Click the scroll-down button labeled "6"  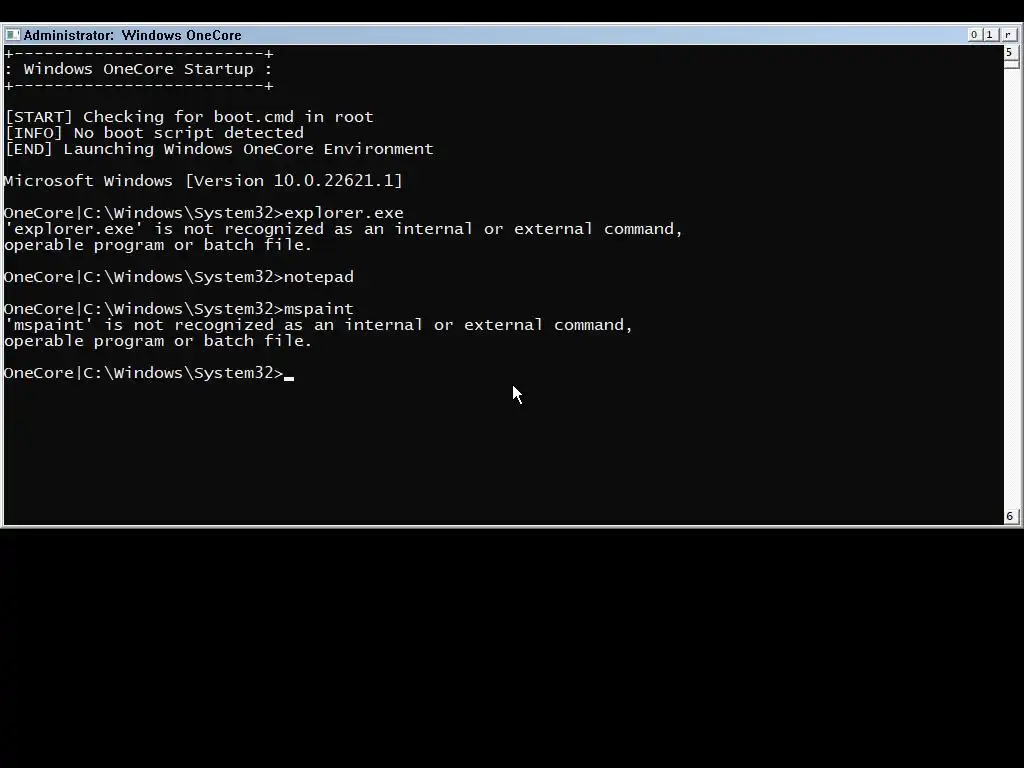(x=1010, y=516)
